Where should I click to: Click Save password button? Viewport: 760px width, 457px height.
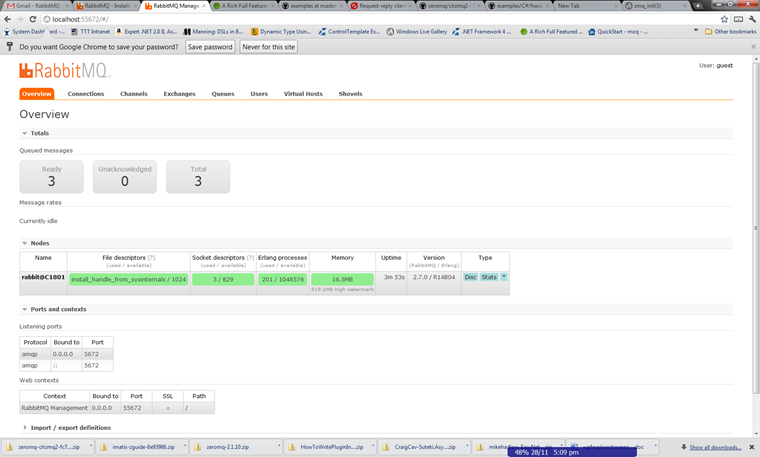(x=210, y=47)
